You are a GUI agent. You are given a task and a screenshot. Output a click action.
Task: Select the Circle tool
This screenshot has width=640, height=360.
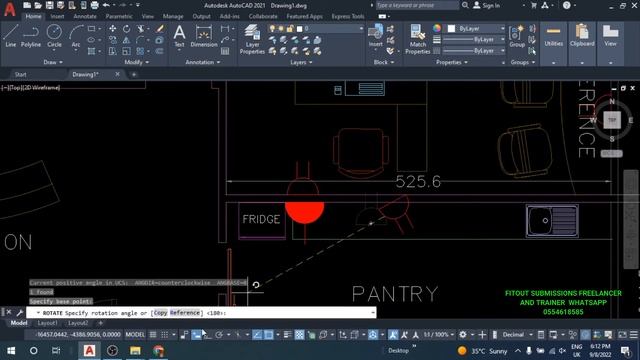(54, 36)
